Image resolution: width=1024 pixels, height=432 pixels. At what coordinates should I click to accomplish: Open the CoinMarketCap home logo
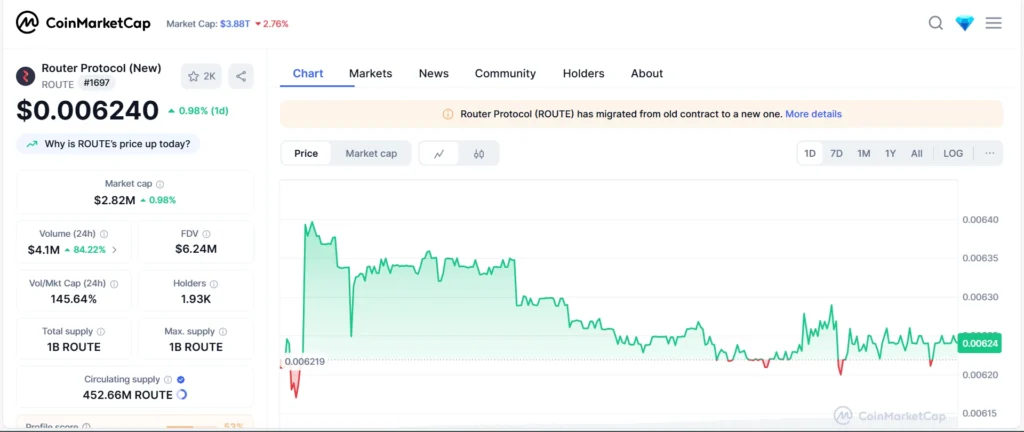point(83,23)
